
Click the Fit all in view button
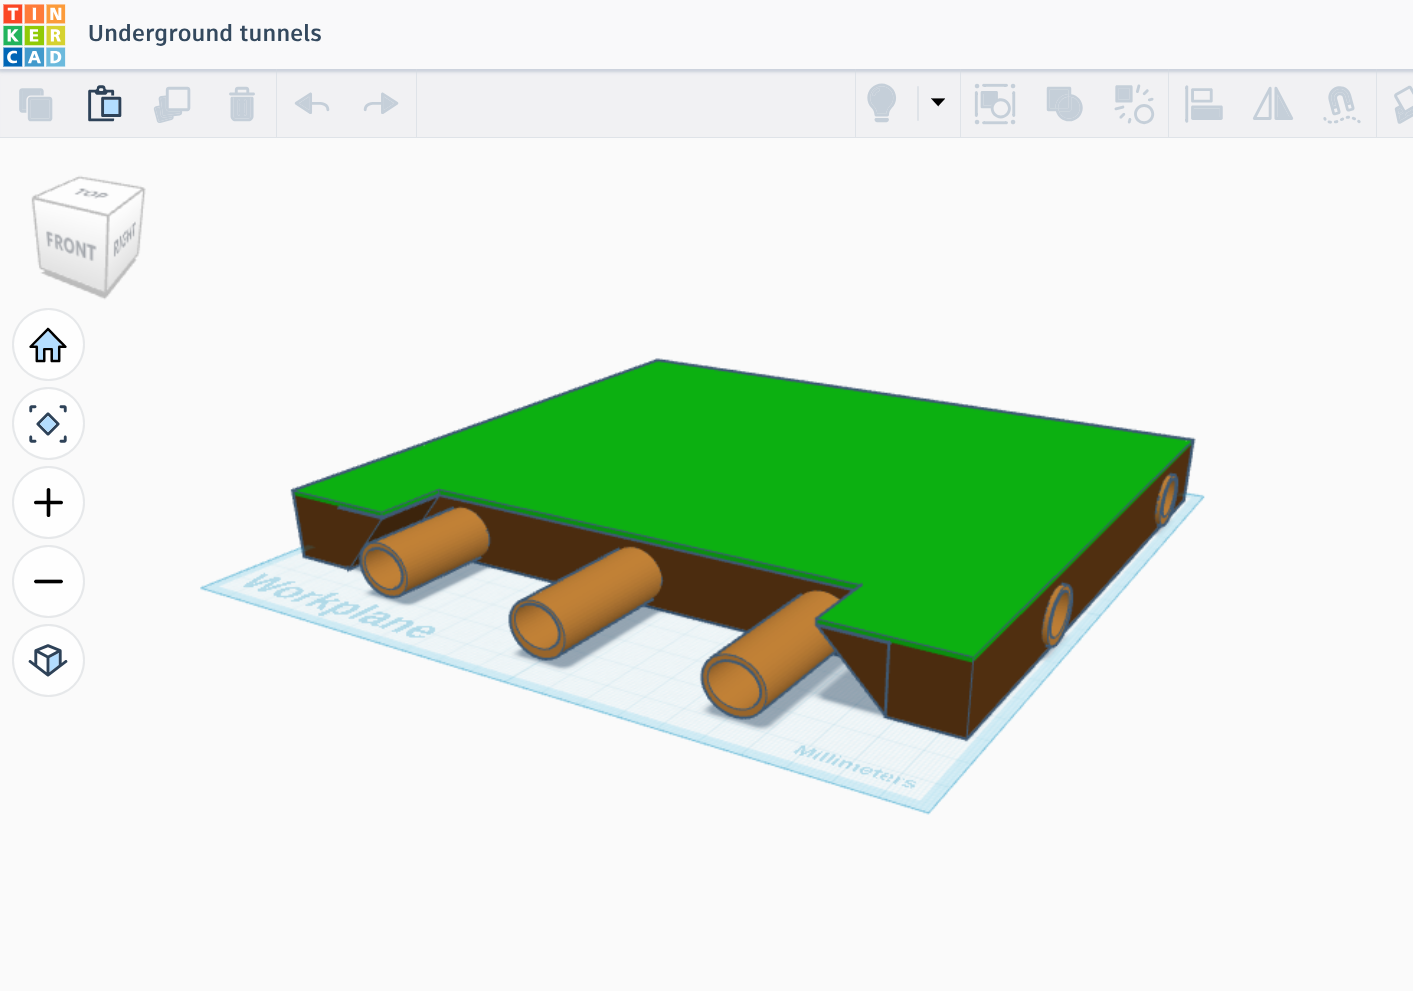point(48,424)
